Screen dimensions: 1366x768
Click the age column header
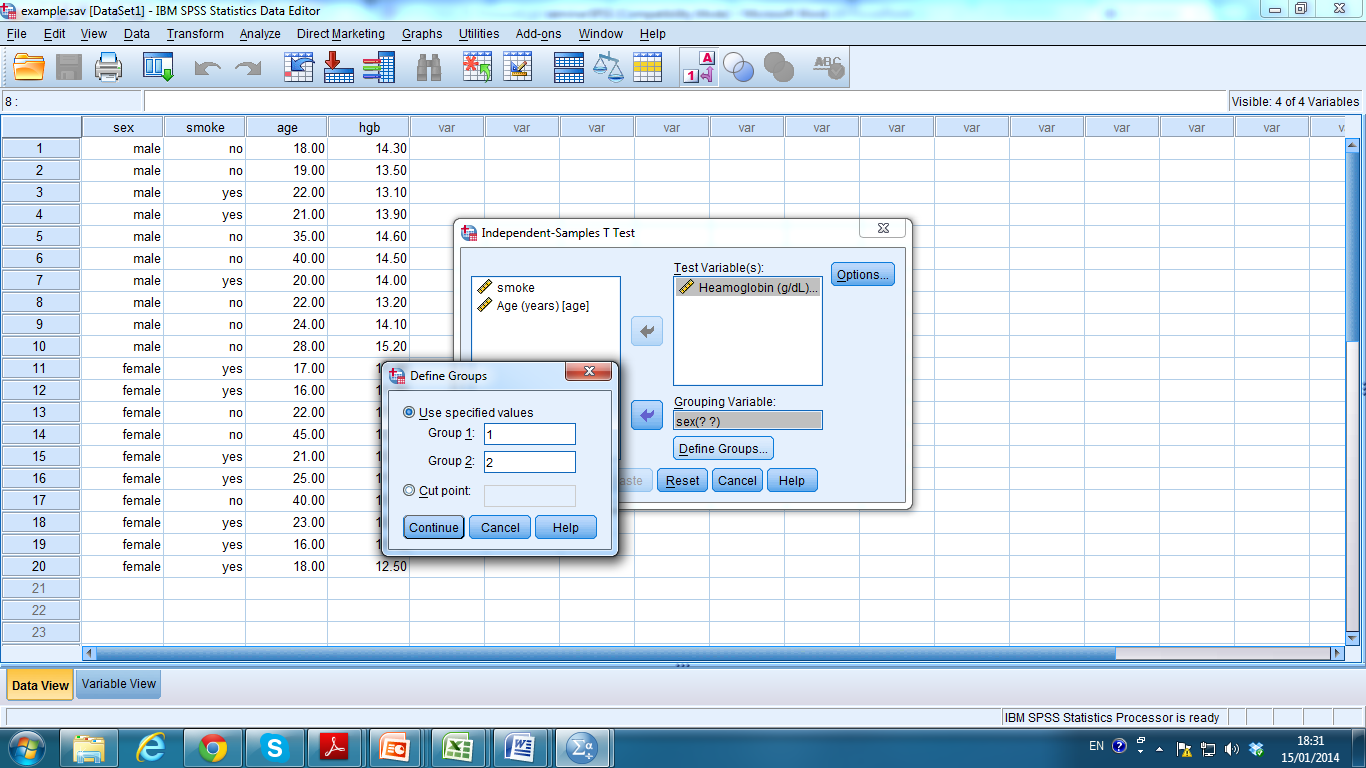[287, 127]
